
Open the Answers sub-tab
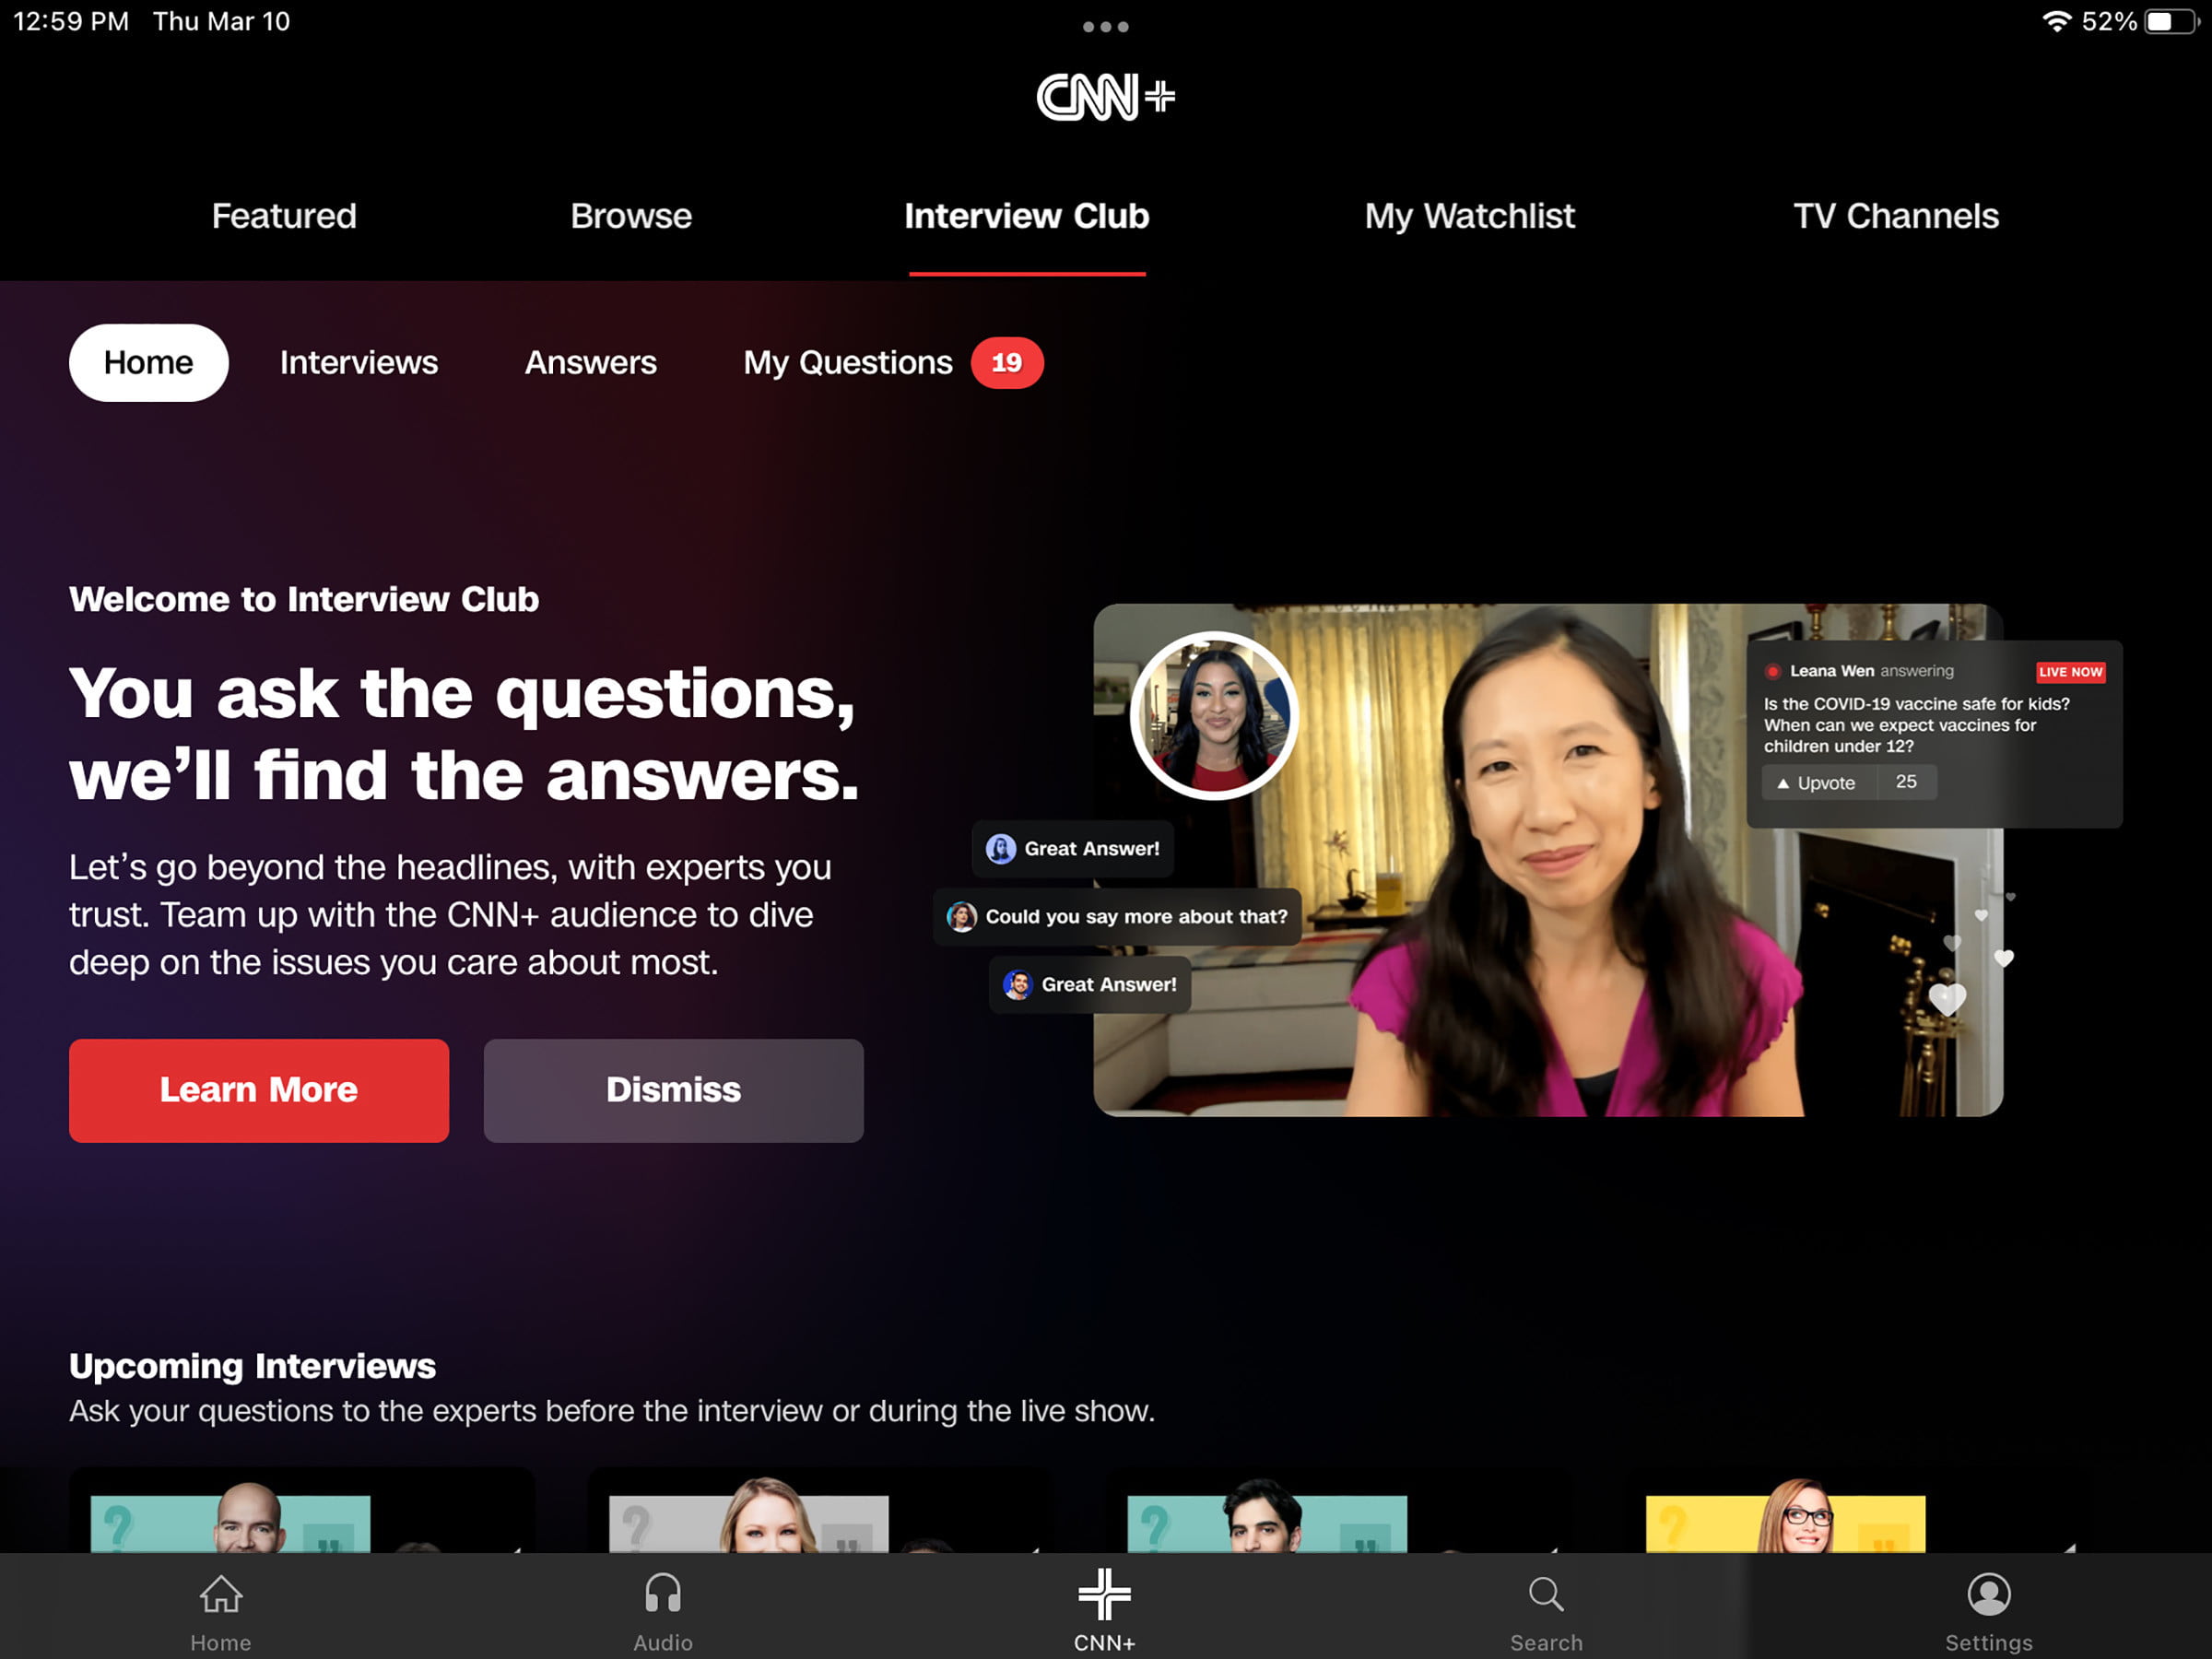click(591, 362)
